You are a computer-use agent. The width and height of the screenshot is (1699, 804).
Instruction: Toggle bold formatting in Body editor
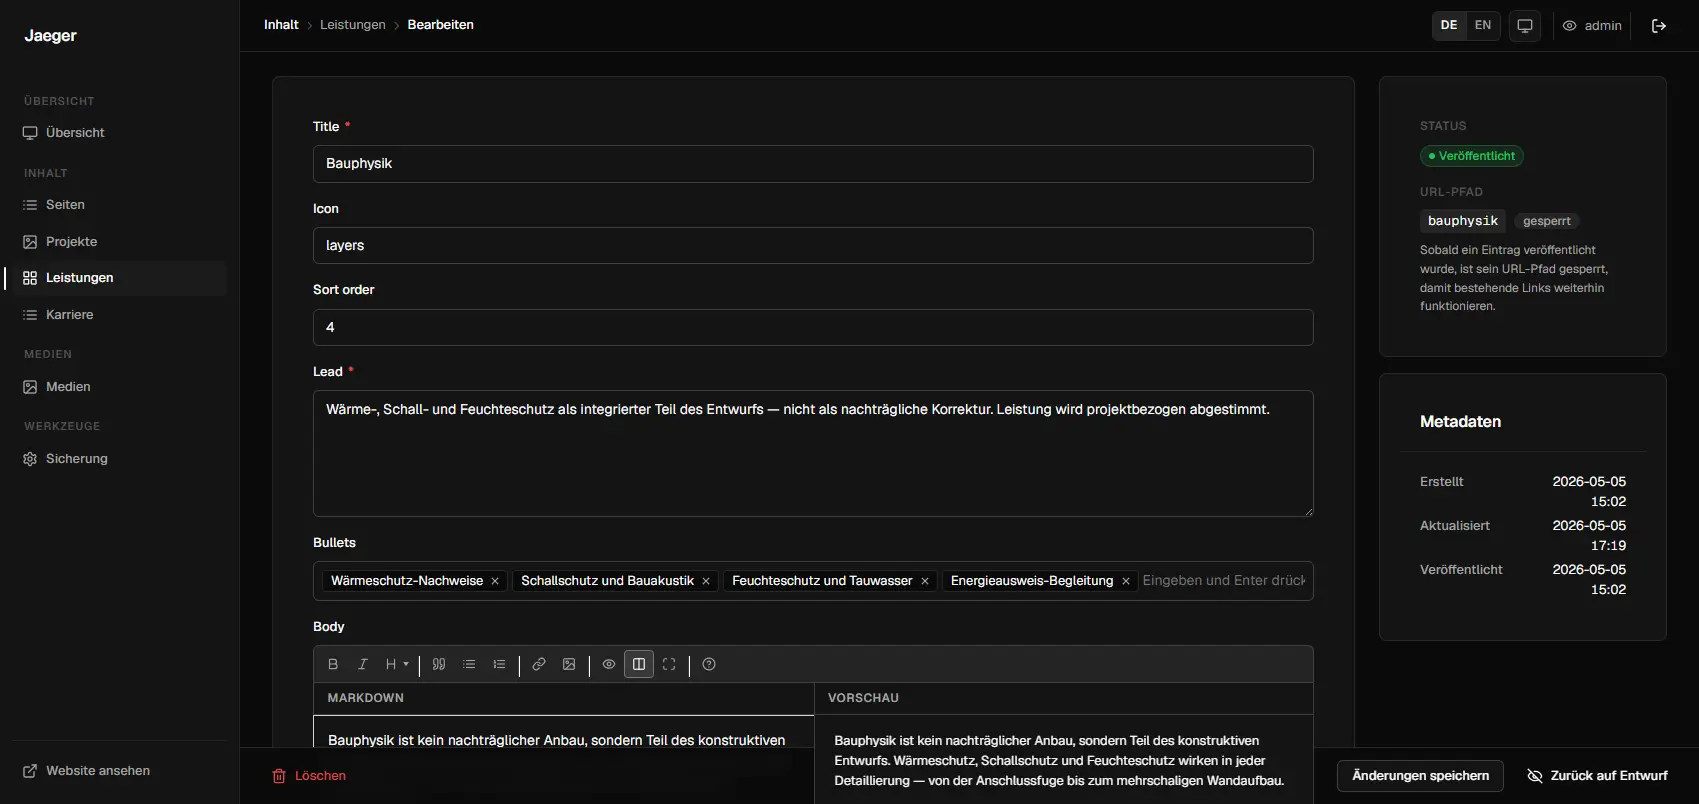pyautogui.click(x=333, y=664)
